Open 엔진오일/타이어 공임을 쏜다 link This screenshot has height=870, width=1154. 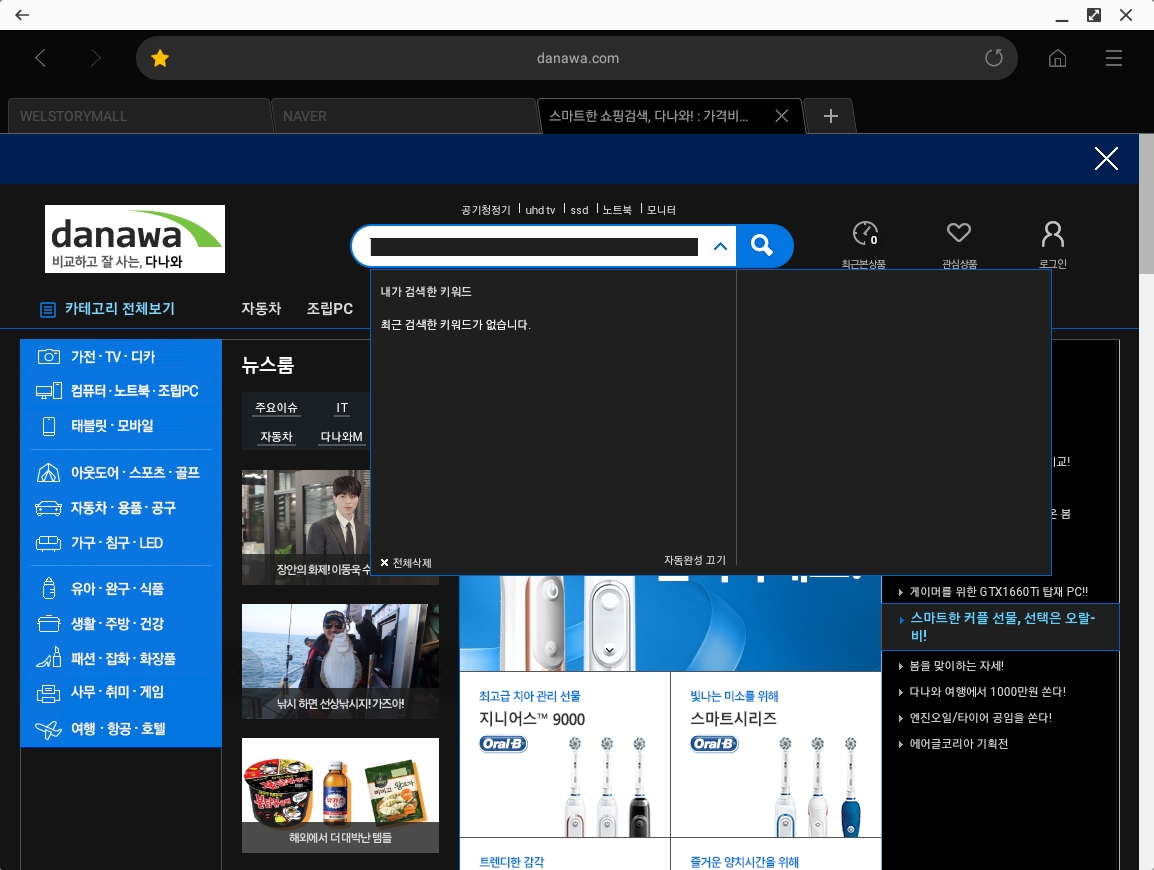pos(980,718)
